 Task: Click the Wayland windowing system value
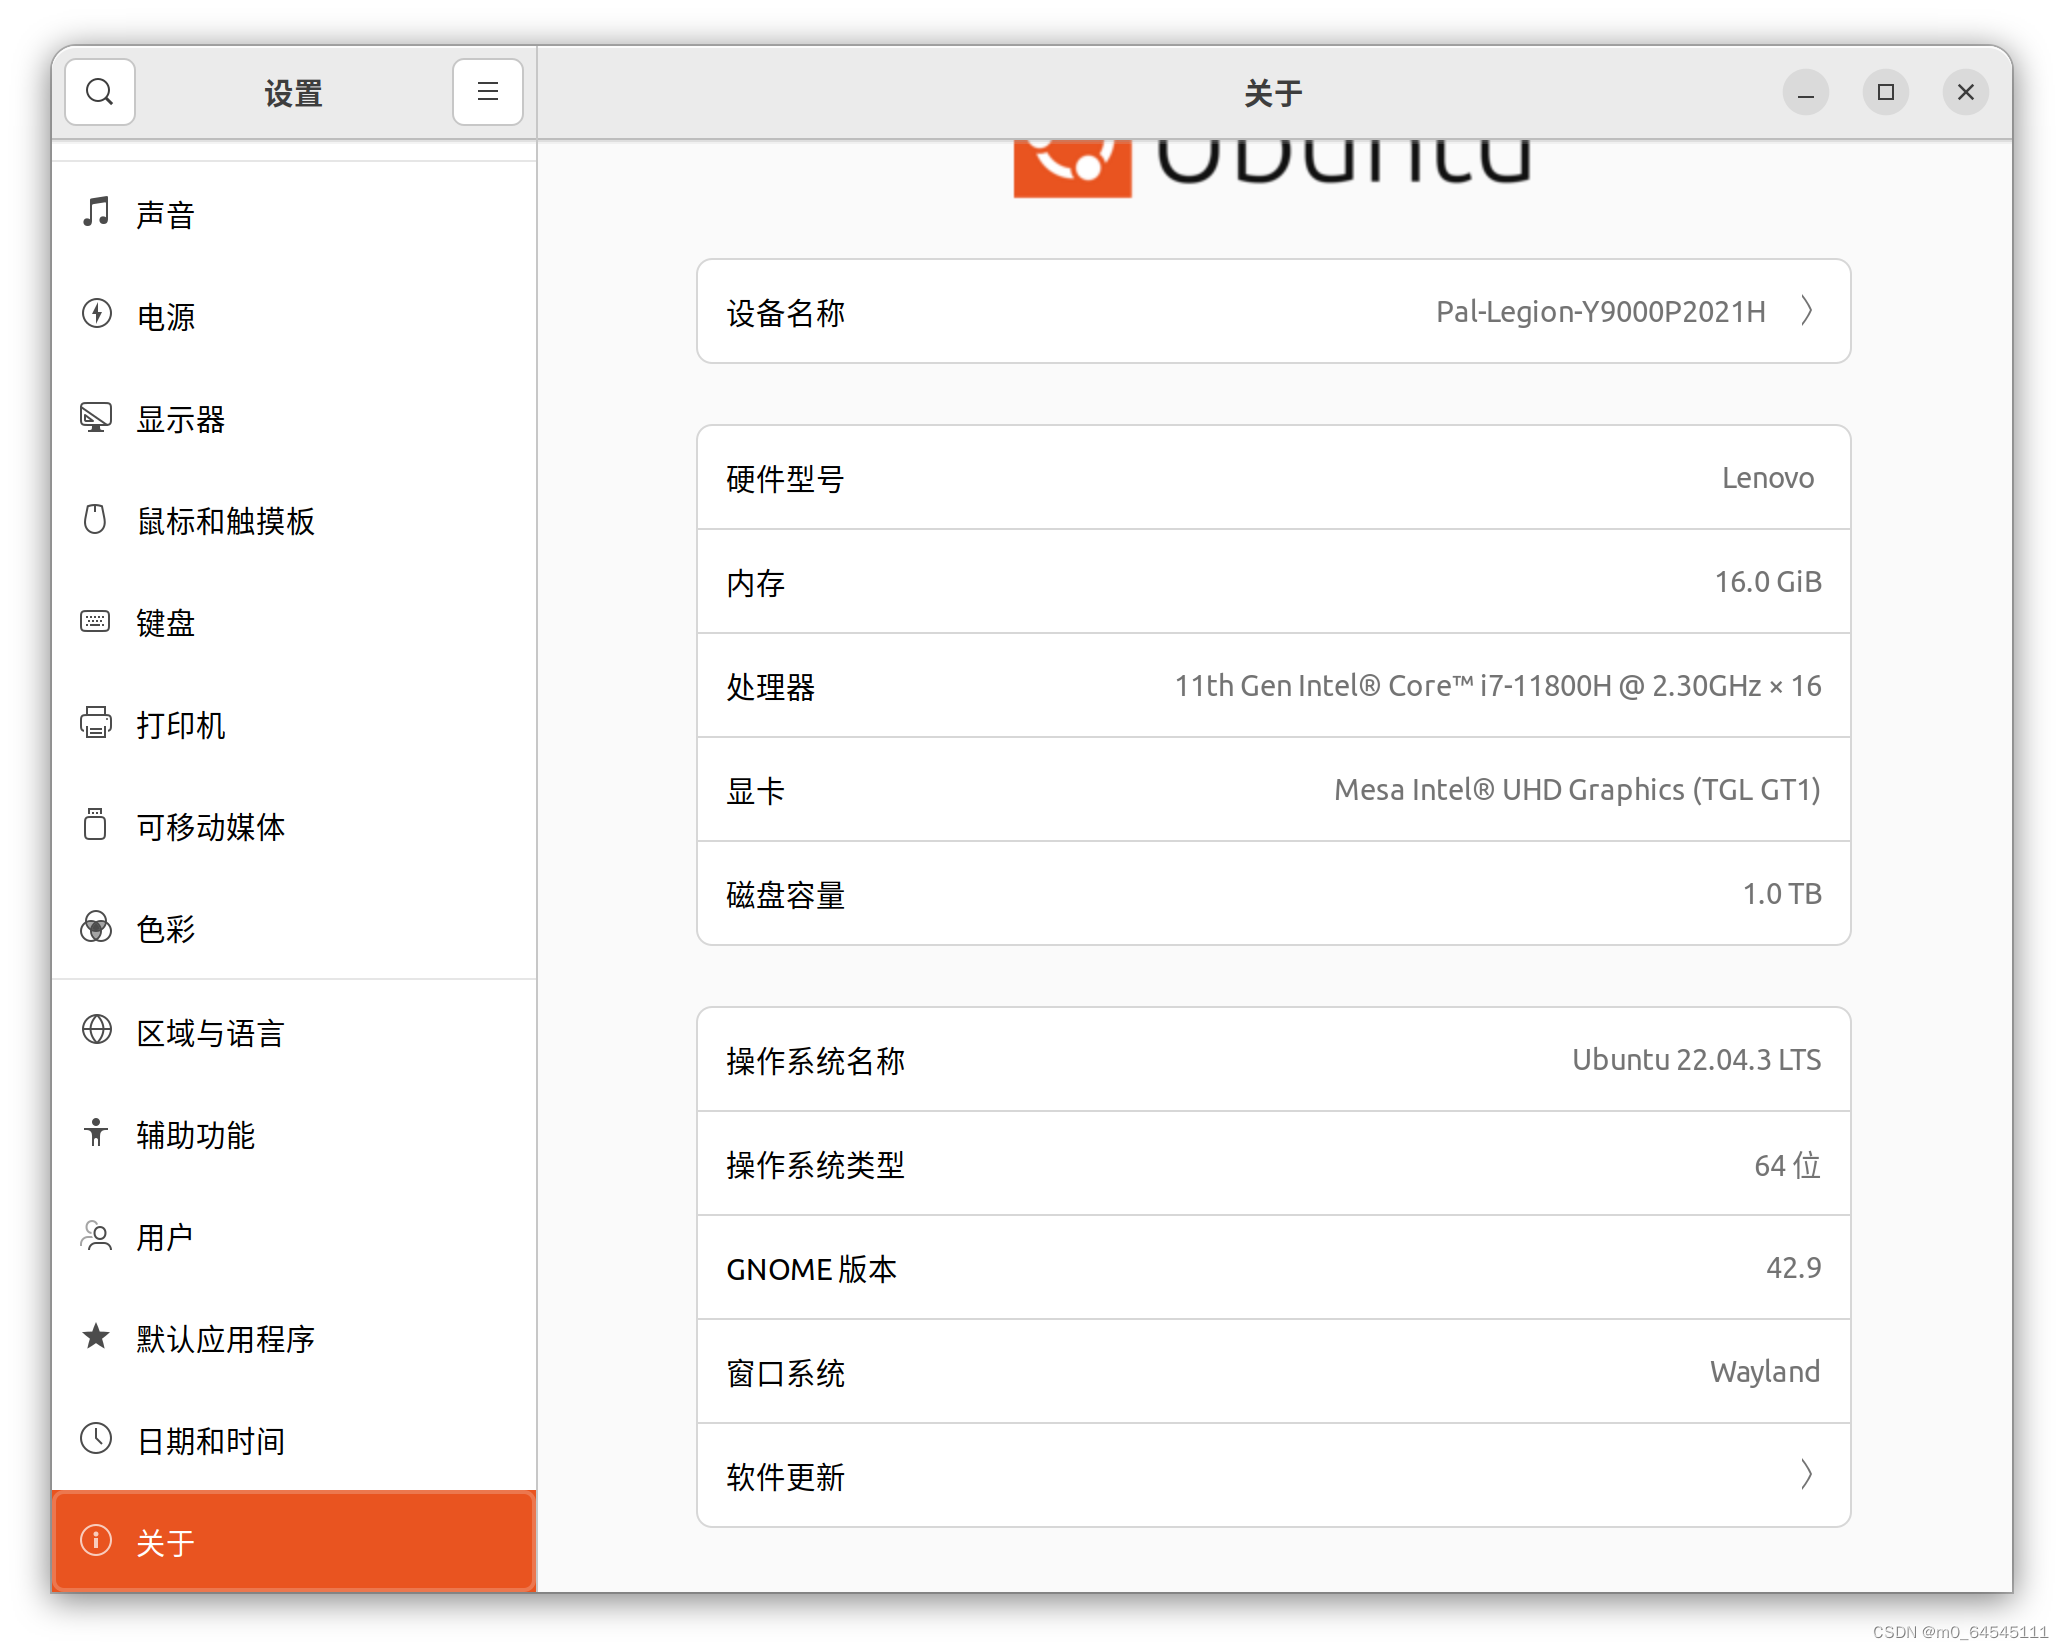tap(1765, 1372)
